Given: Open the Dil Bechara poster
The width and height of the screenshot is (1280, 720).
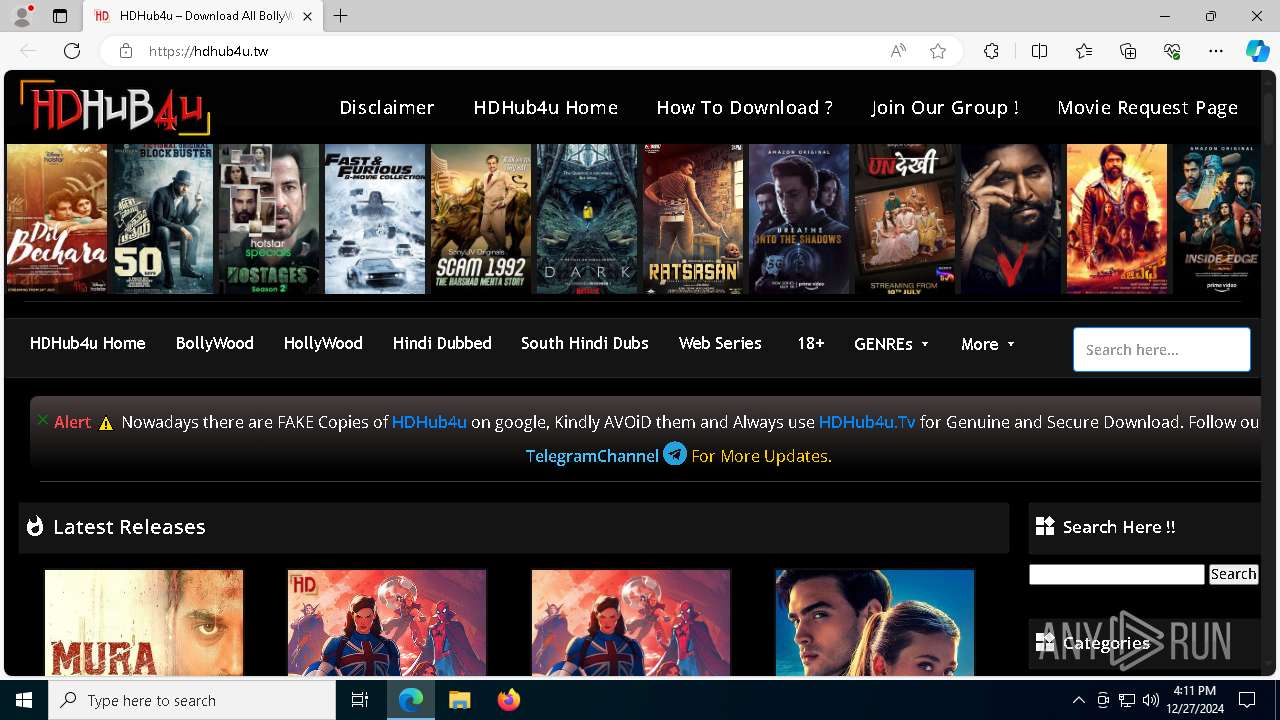Looking at the screenshot, I should [x=57, y=219].
